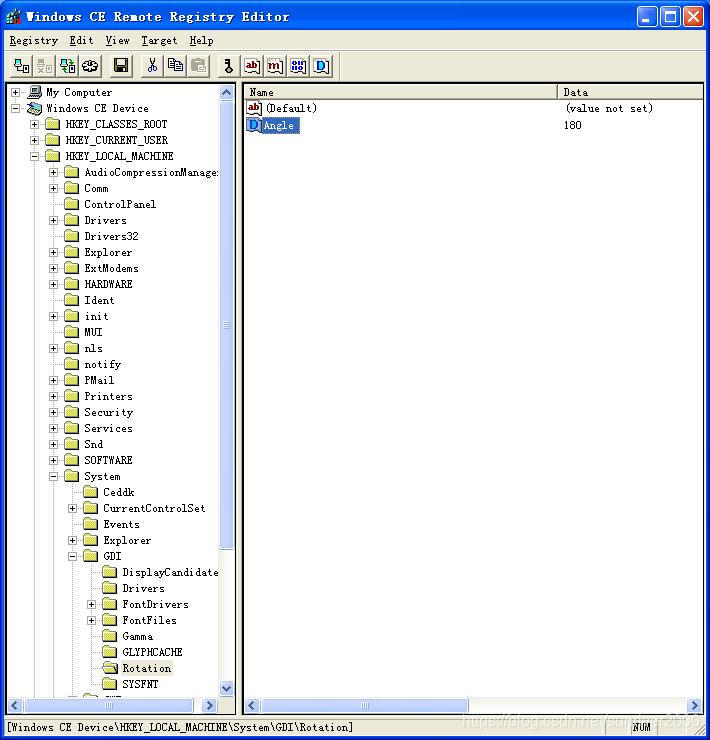The width and height of the screenshot is (710, 740).
Task: Expand the CurrentControlSet key
Action: (72, 508)
